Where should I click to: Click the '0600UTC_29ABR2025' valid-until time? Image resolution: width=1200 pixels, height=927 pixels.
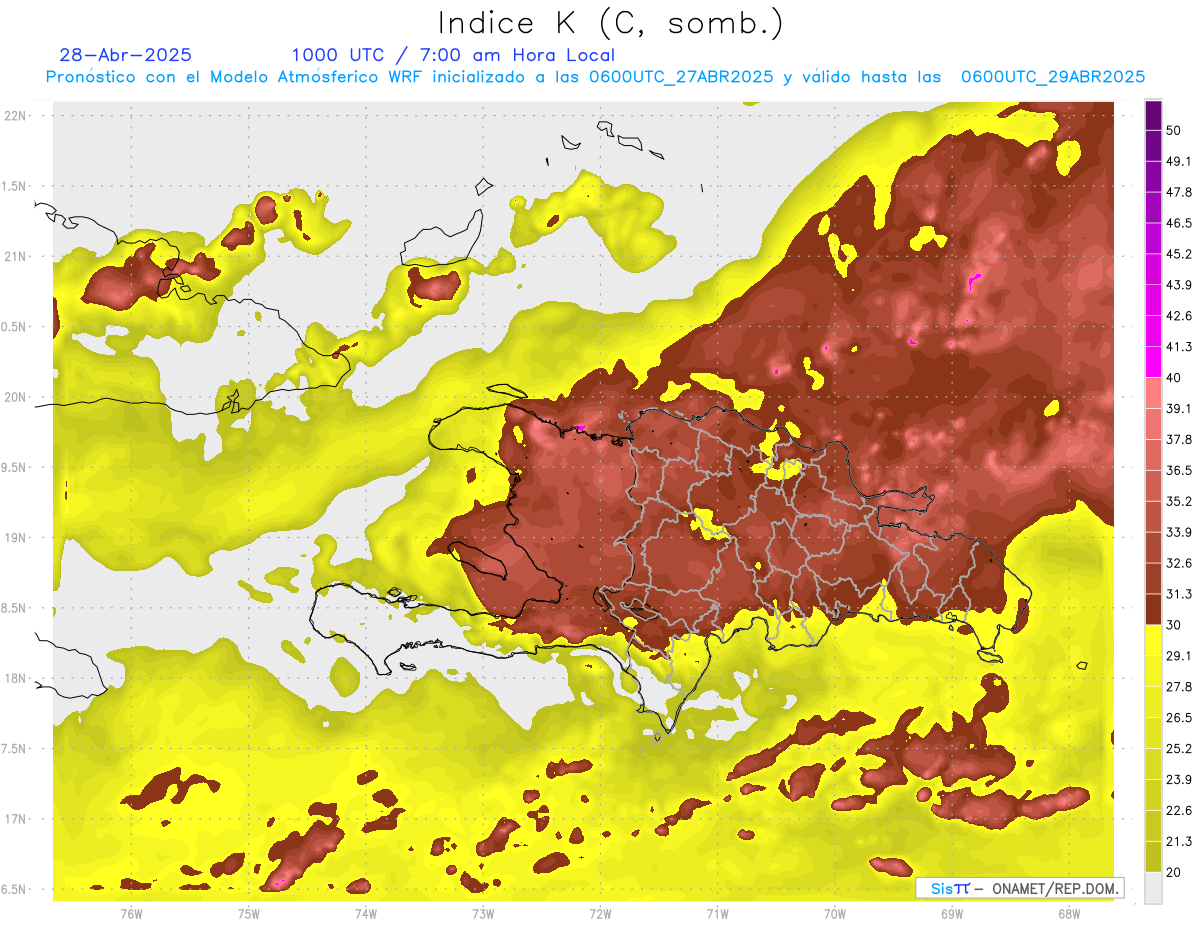pos(1053,77)
